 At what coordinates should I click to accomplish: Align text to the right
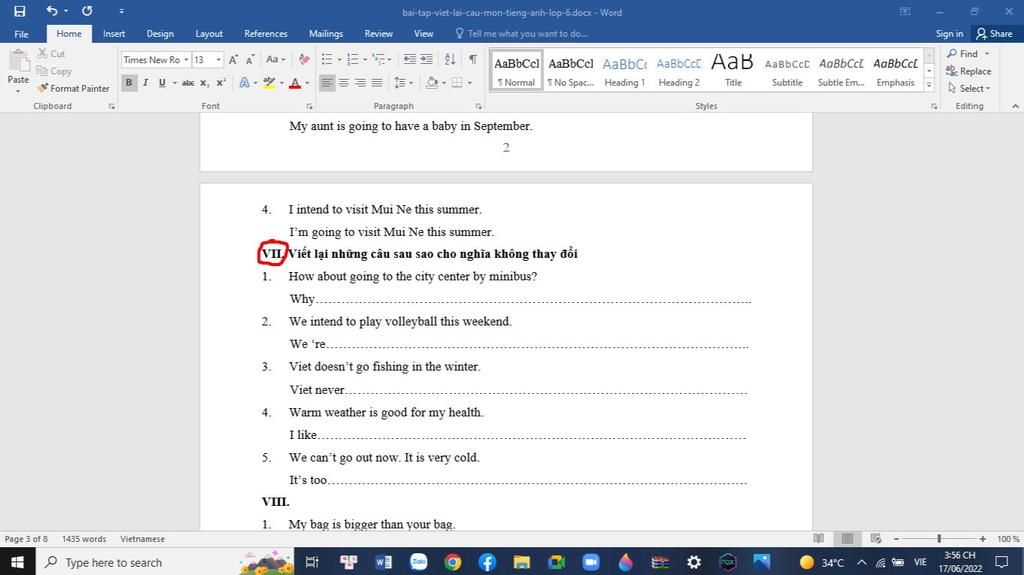pyautogui.click(x=360, y=82)
